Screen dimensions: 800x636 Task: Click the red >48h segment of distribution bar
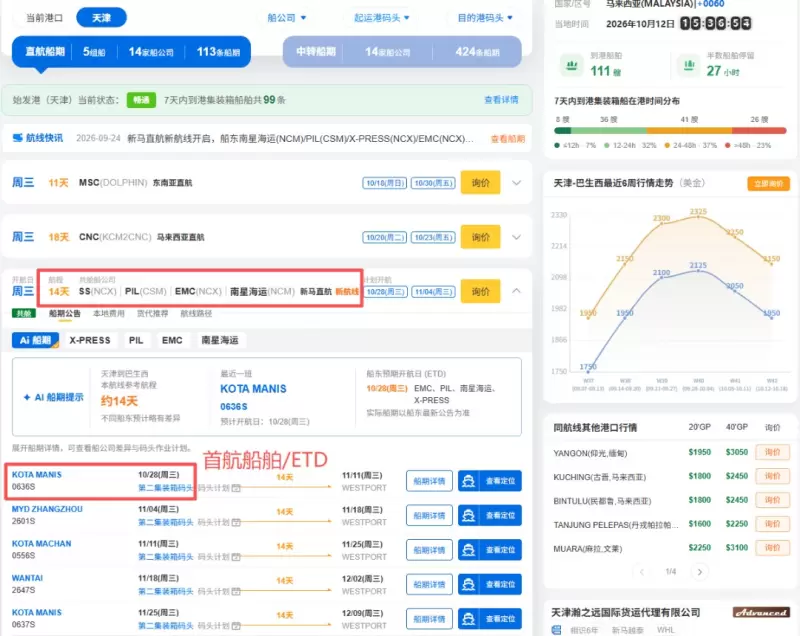pyautogui.click(x=759, y=131)
